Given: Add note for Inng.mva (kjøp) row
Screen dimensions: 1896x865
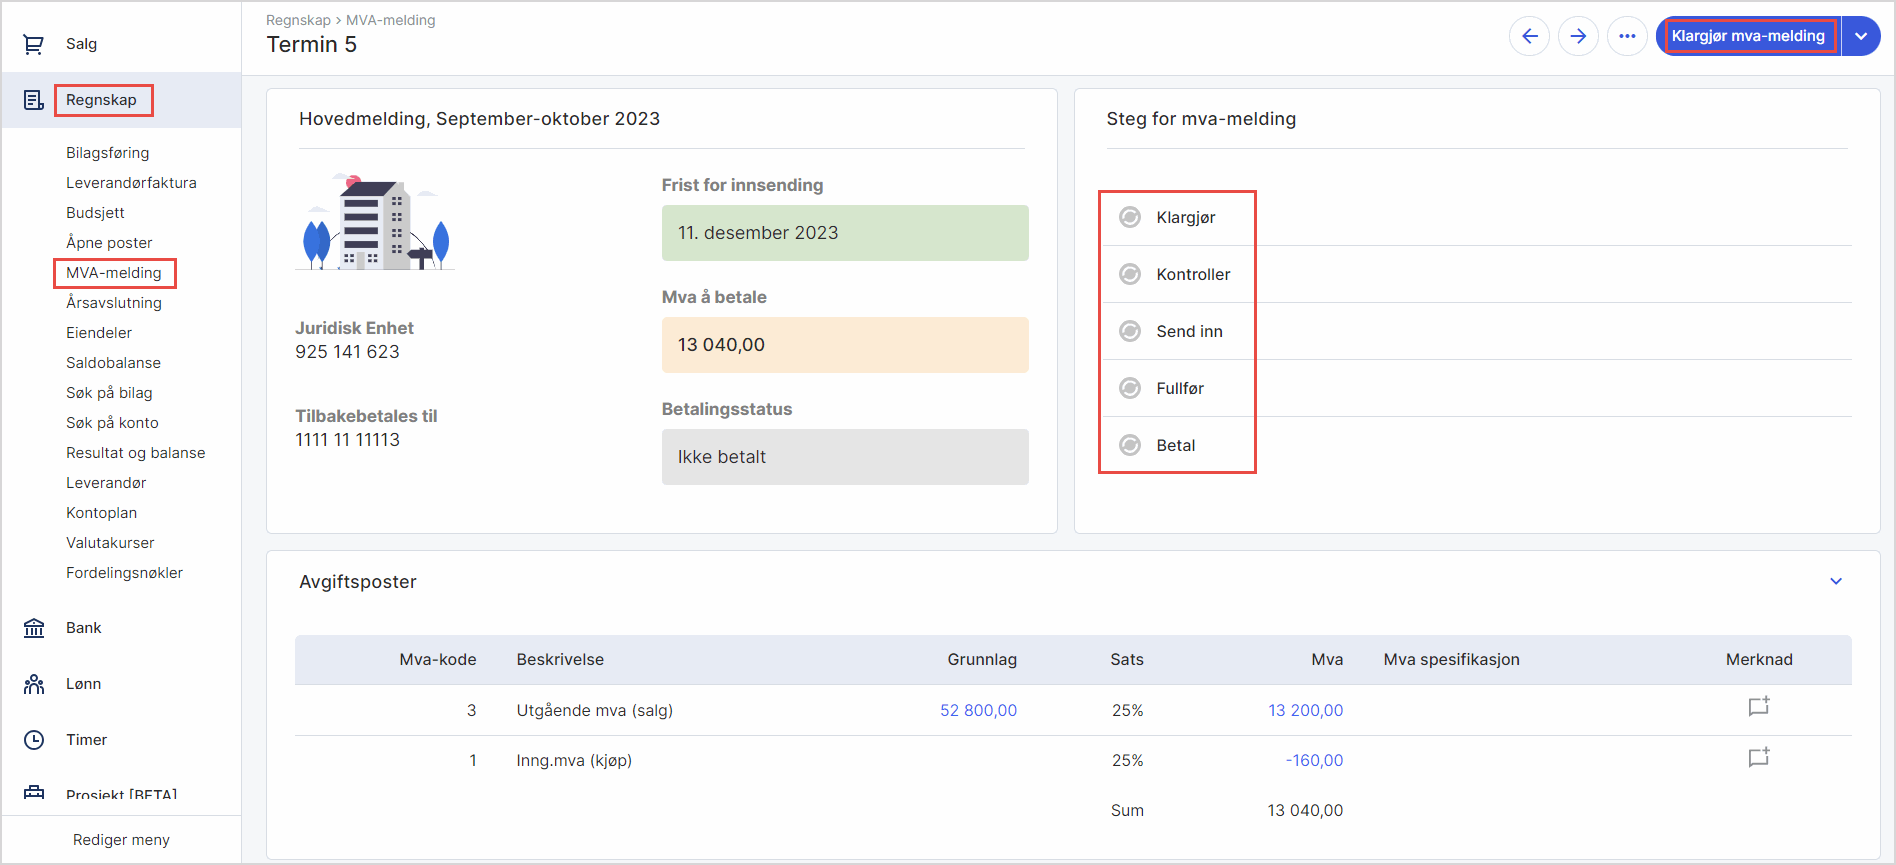Looking at the screenshot, I should [x=1758, y=758].
